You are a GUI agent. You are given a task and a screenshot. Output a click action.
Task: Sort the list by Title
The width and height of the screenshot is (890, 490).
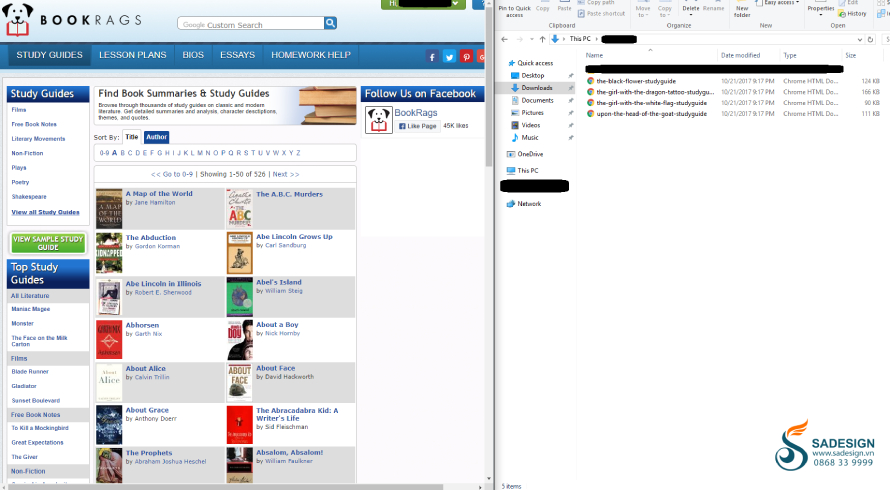tap(132, 137)
